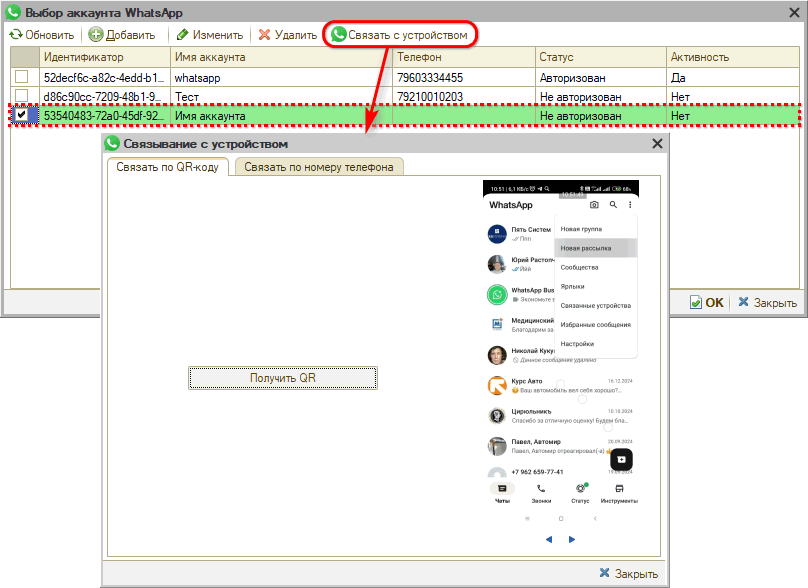Screen dimensions: 808x588
Task: Click the WhatsApp Business chat avatar icon
Action: (x=497, y=294)
